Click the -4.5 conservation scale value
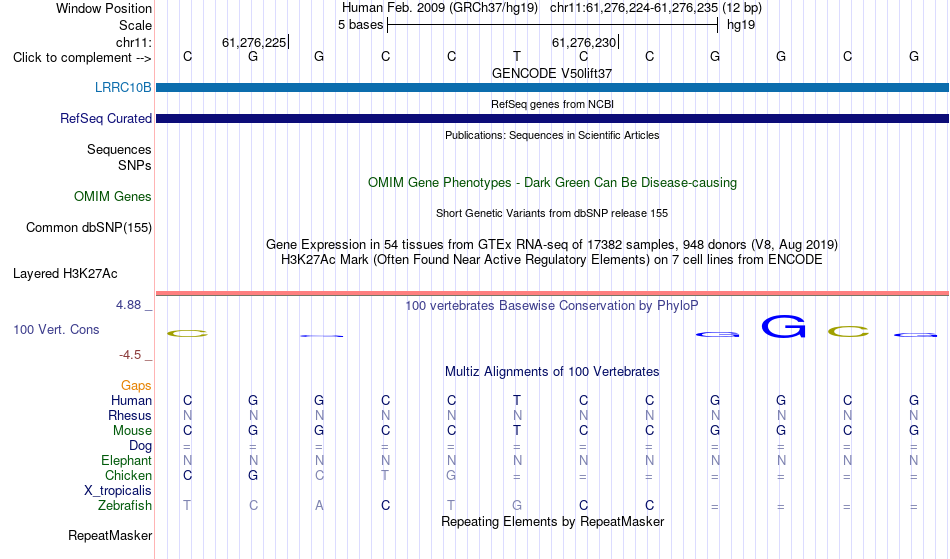Image resolution: width=950 pixels, height=559 pixels. tap(130, 354)
